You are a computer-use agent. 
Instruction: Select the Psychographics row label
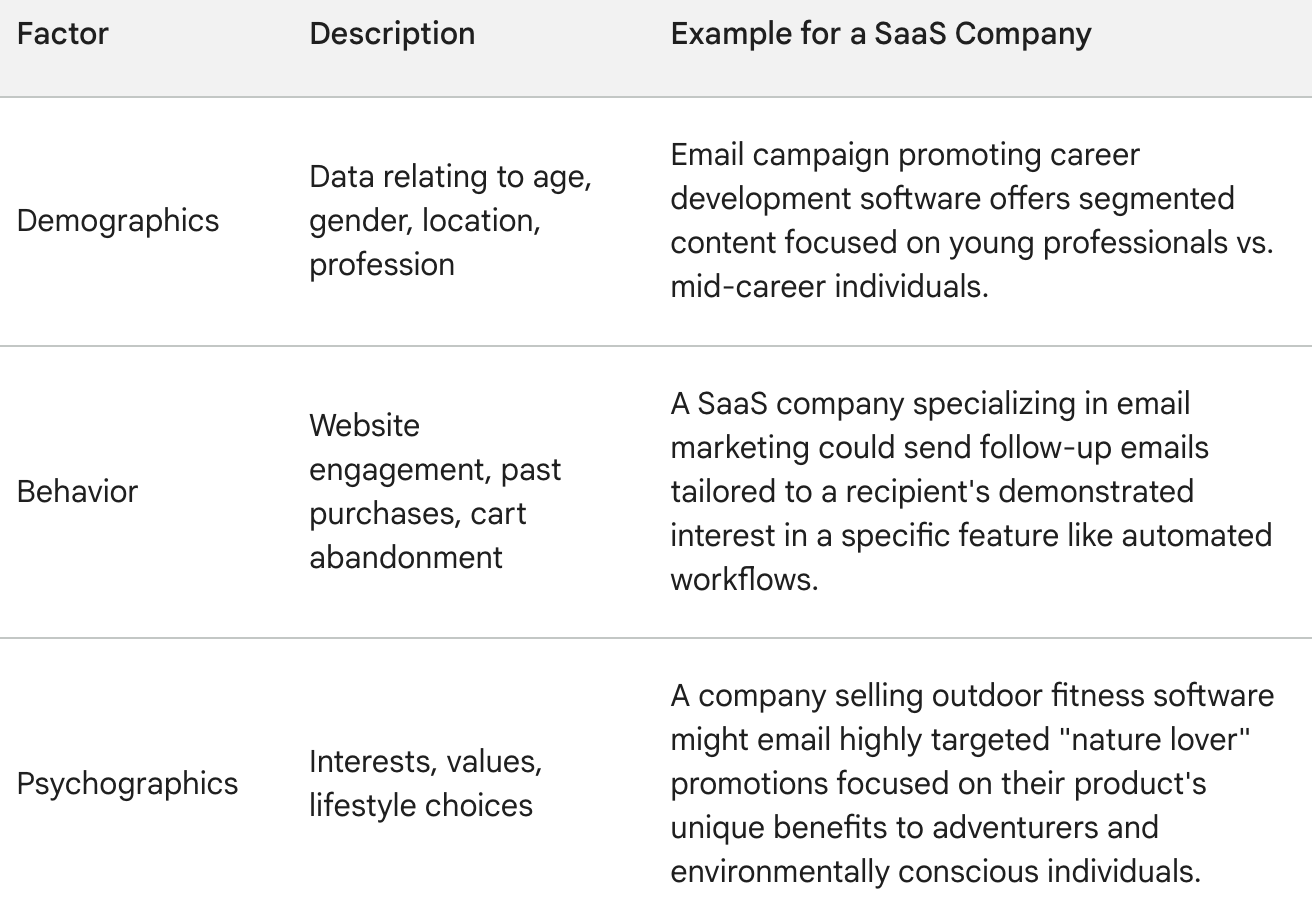(x=128, y=783)
